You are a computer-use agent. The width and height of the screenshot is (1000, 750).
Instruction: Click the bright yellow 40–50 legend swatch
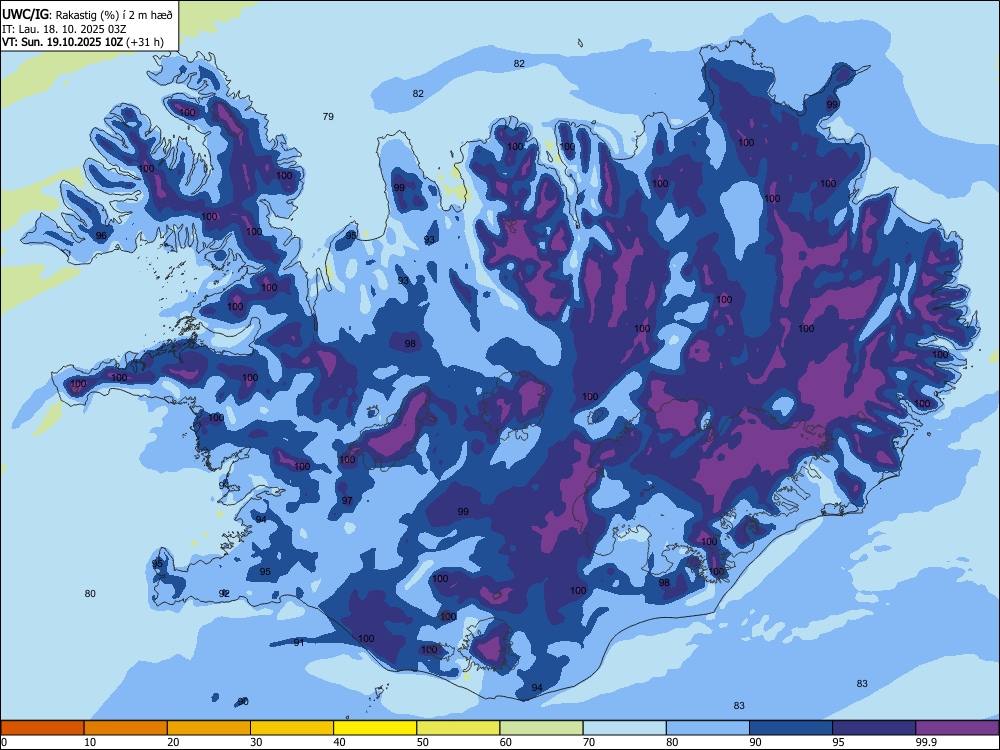coord(375,728)
